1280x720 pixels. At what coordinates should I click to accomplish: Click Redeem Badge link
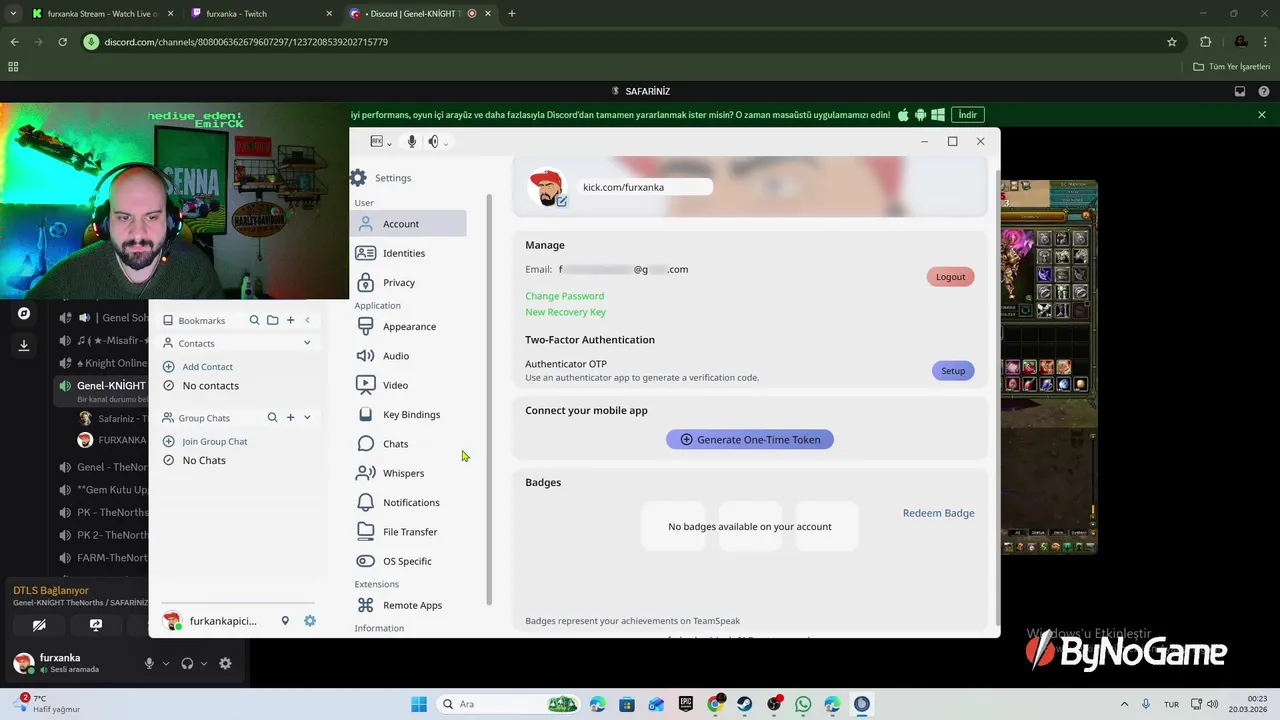click(938, 513)
